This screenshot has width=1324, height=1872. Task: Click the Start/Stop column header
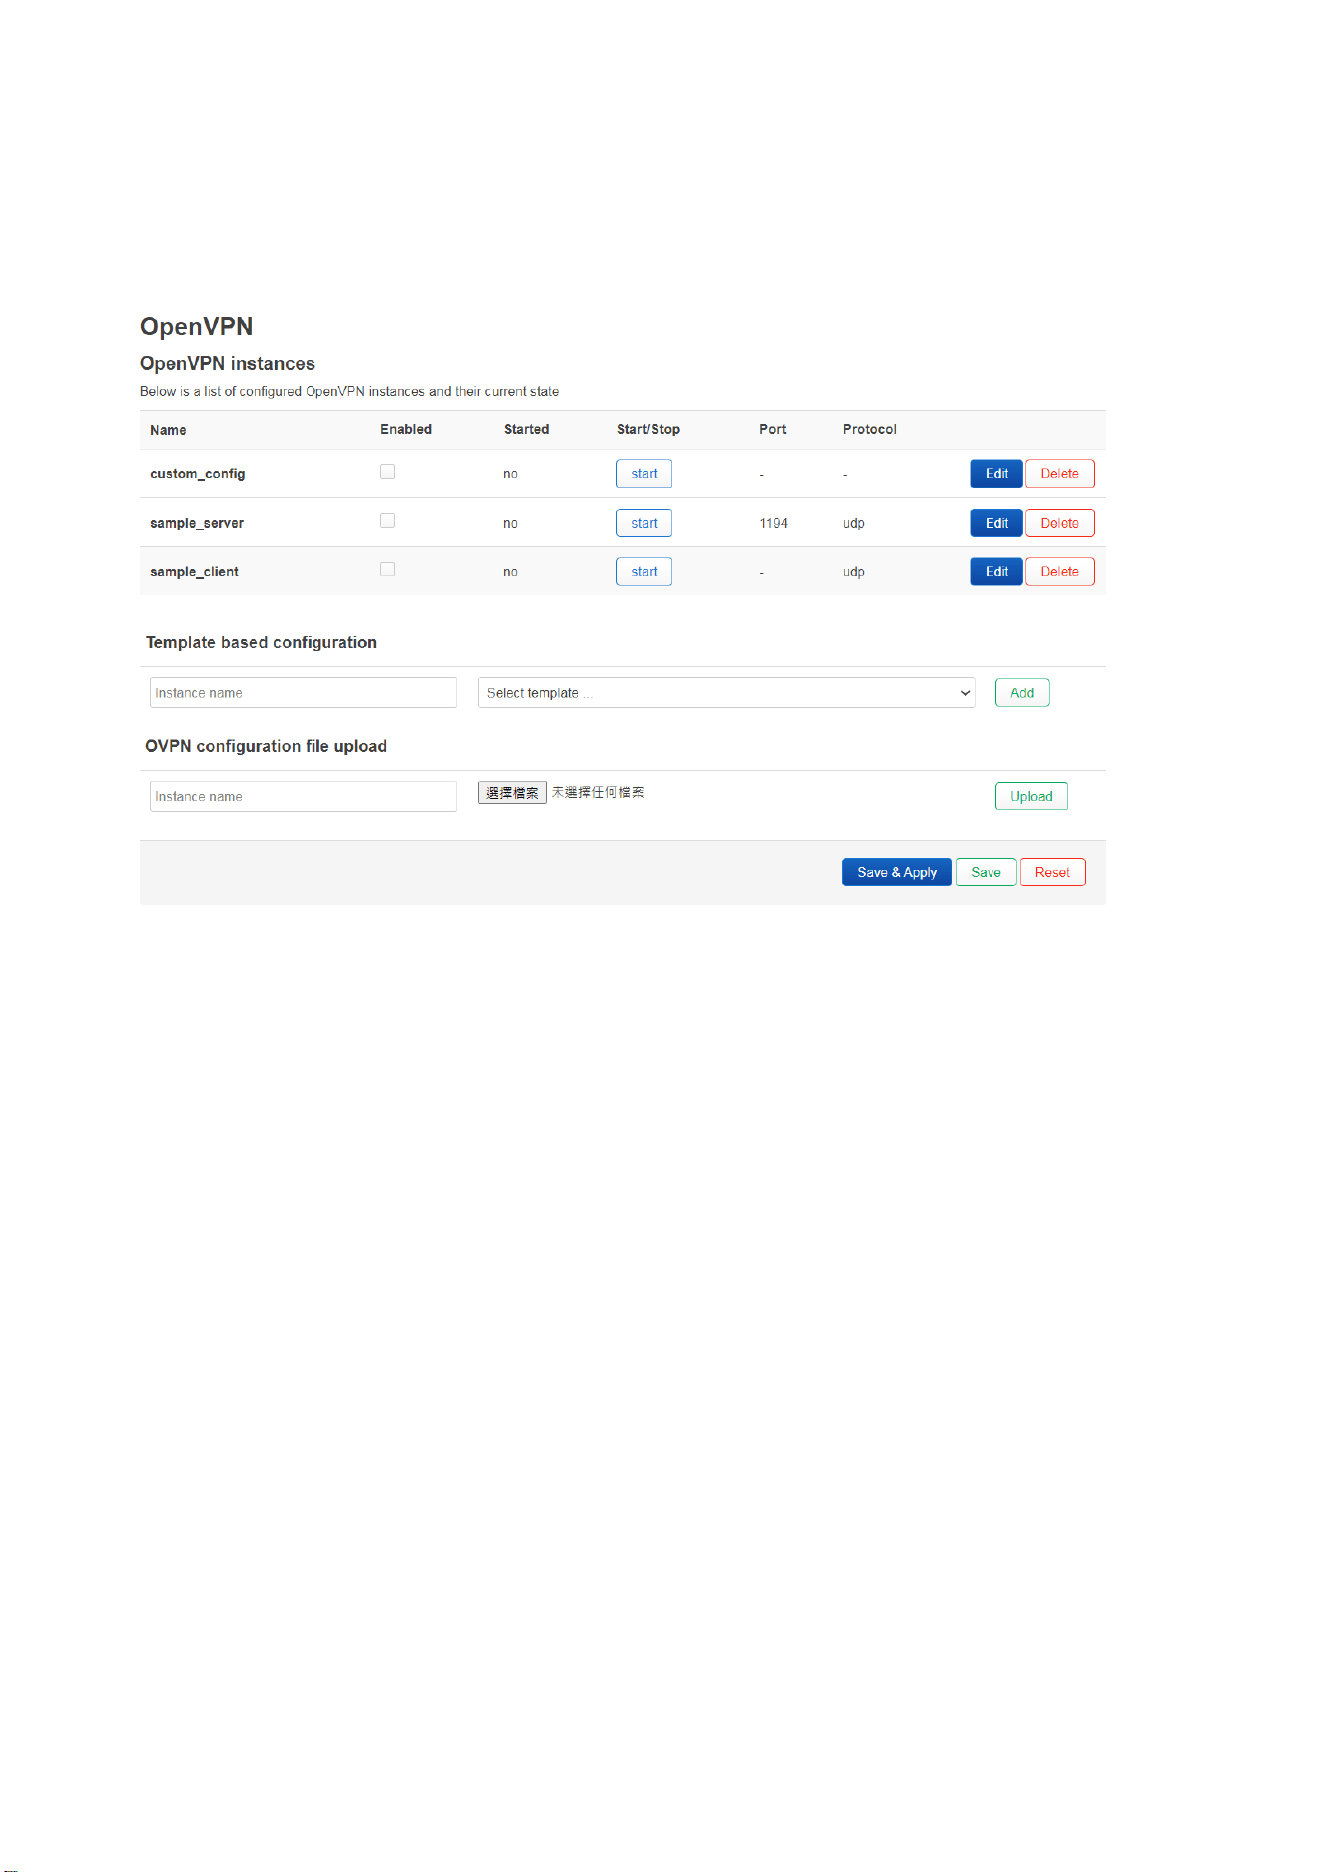(648, 430)
